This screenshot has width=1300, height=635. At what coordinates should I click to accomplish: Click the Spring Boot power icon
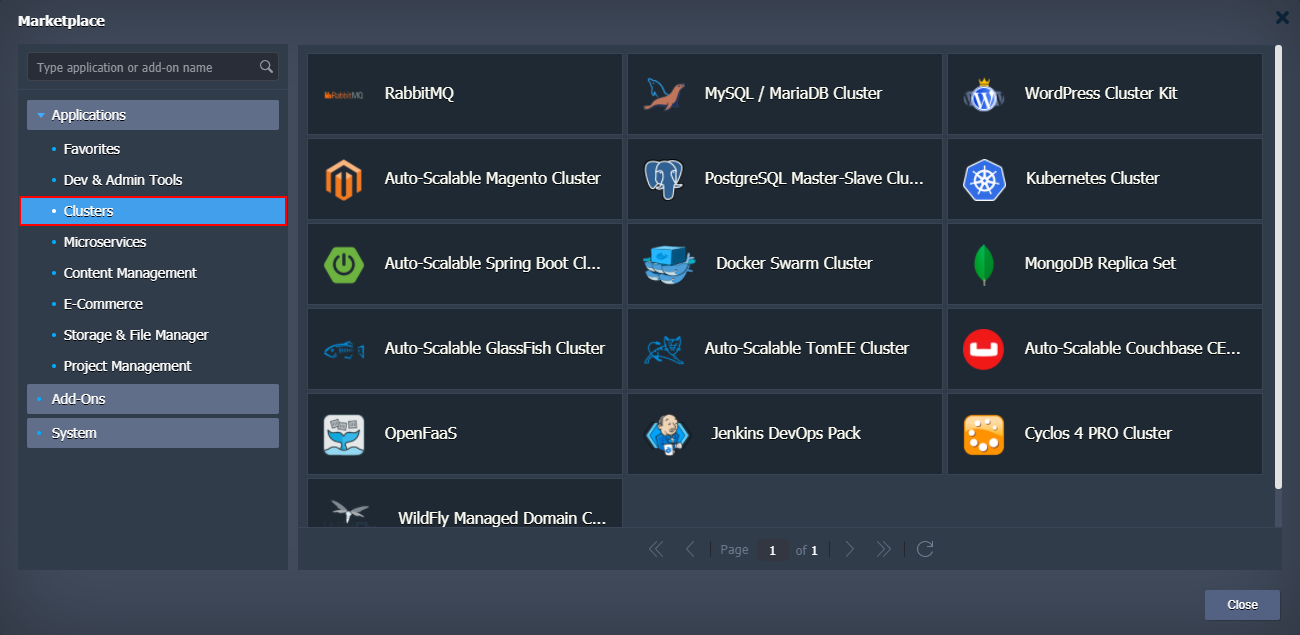point(344,264)
